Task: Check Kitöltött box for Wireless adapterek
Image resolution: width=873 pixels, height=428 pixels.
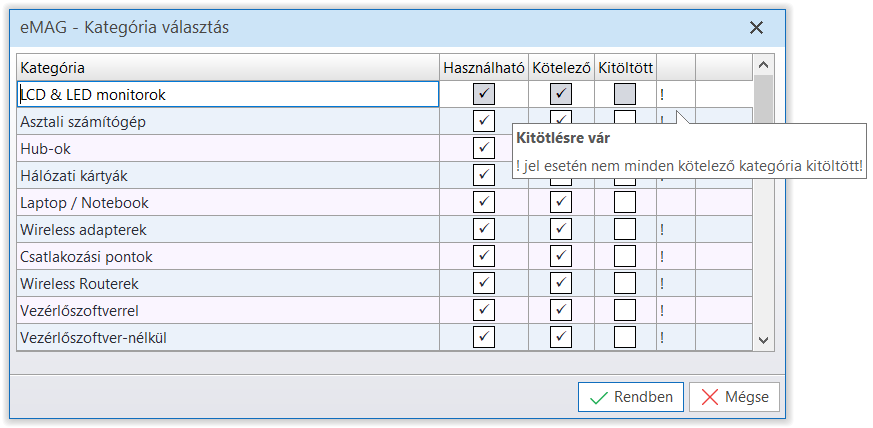Action: click(x=625, y=230)
